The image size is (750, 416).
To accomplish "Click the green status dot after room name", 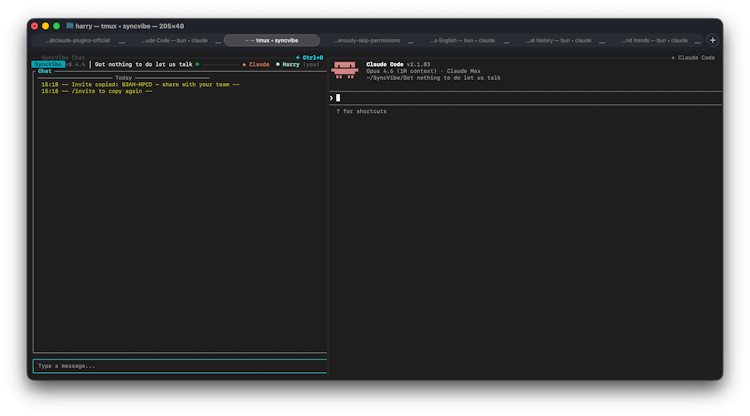I will pyautogui.click(x=197, y=64).
